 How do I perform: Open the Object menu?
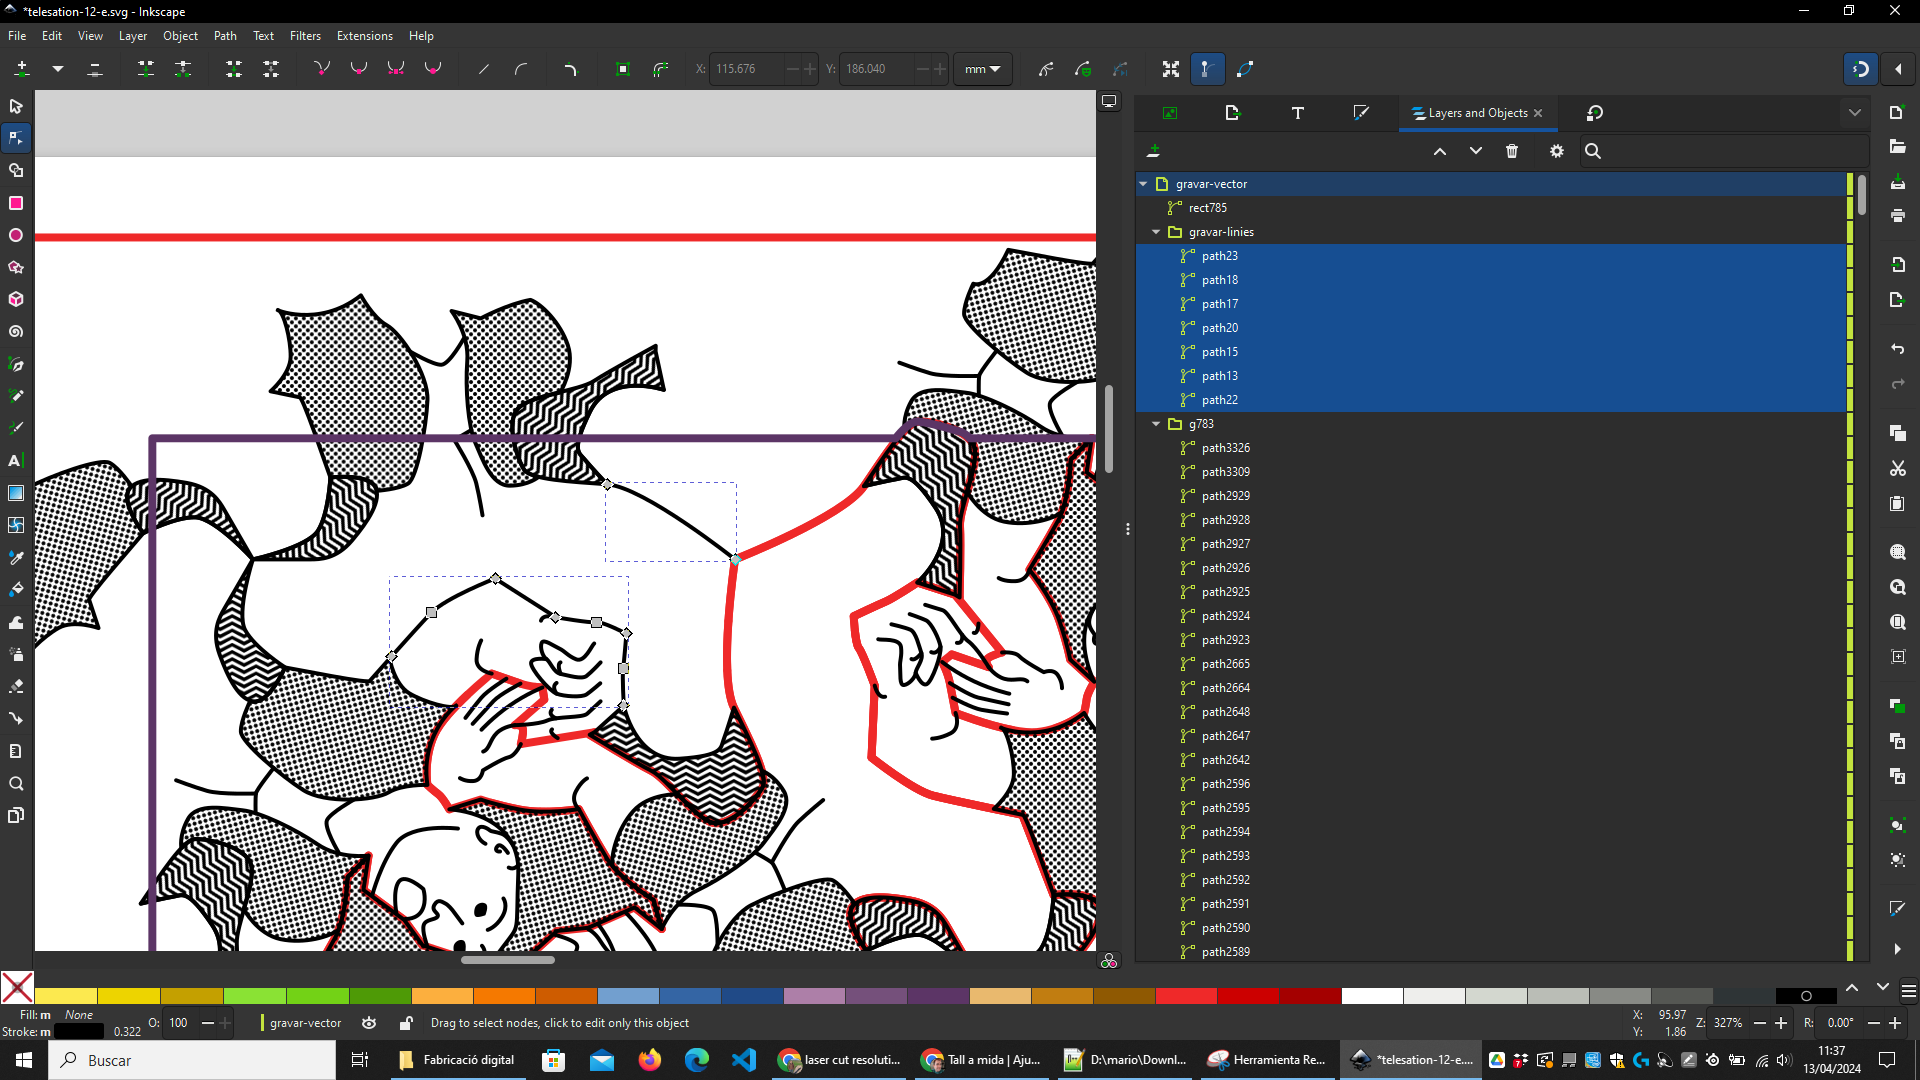(179, 36)
